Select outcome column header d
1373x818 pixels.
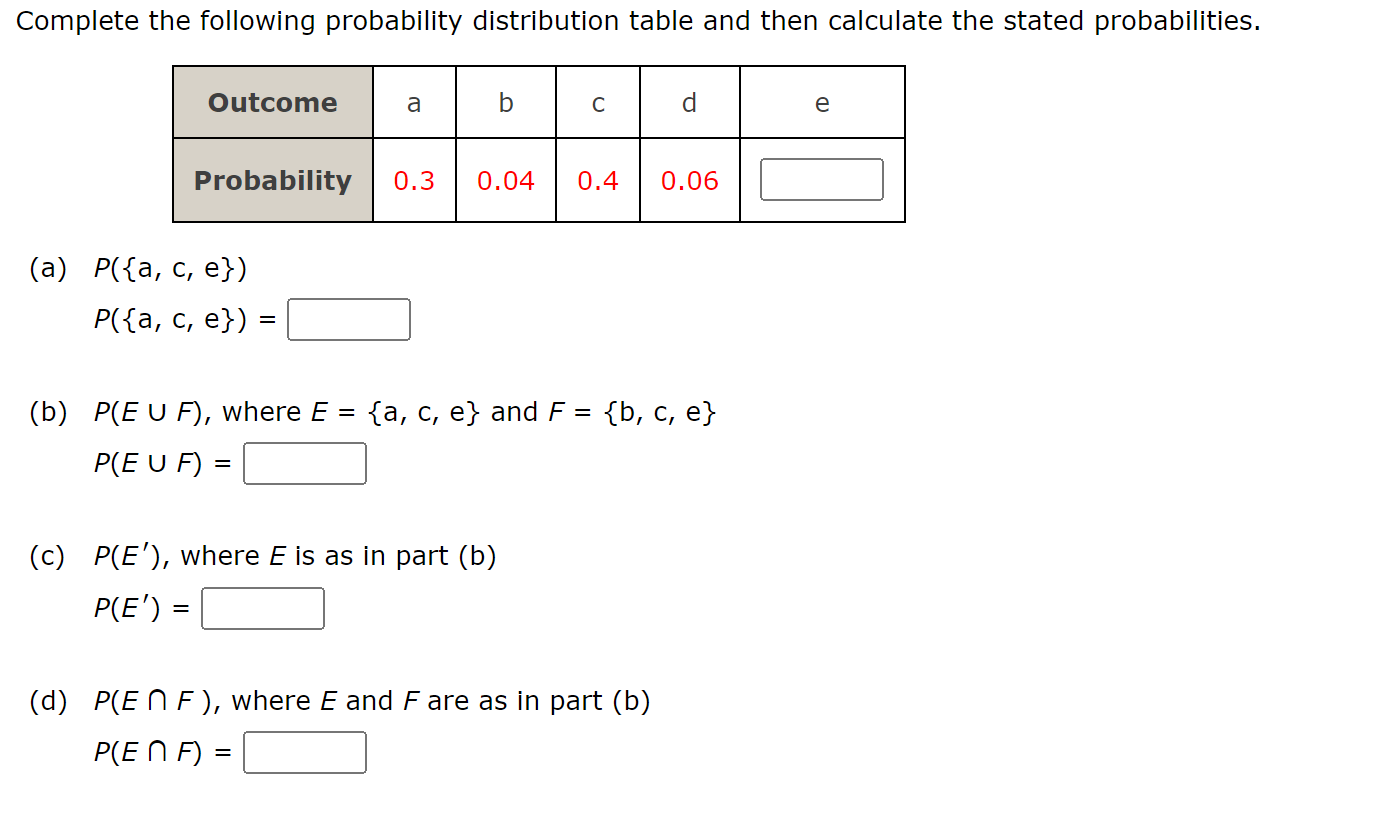click(x=689, y=102)
